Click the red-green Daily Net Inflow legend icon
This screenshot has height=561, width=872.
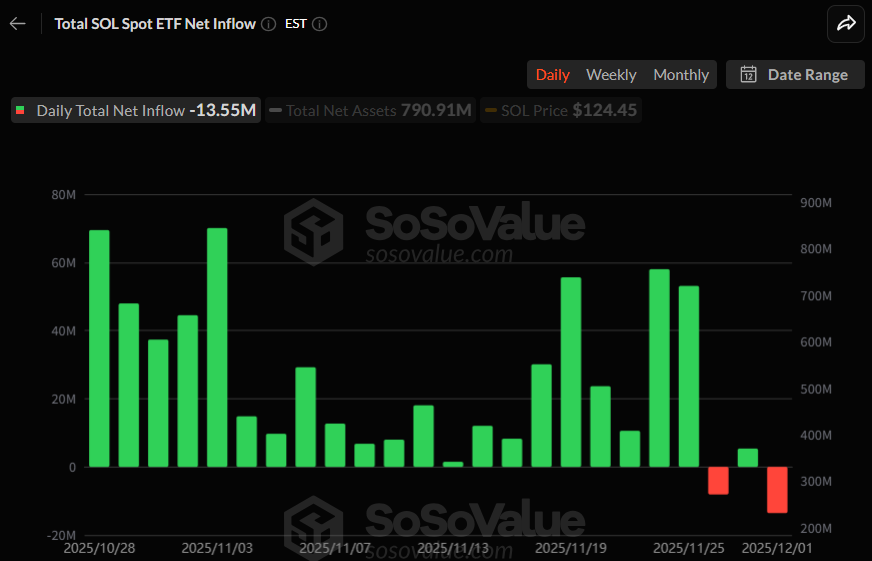pos(21,110)
